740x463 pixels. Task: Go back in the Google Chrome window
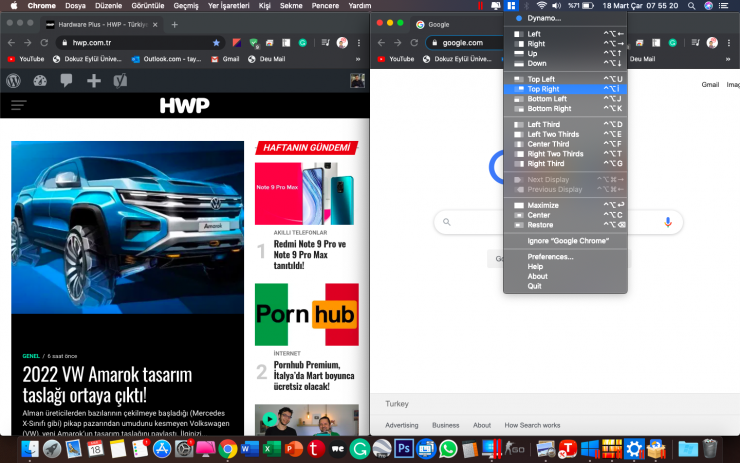[x=381, y=42]
